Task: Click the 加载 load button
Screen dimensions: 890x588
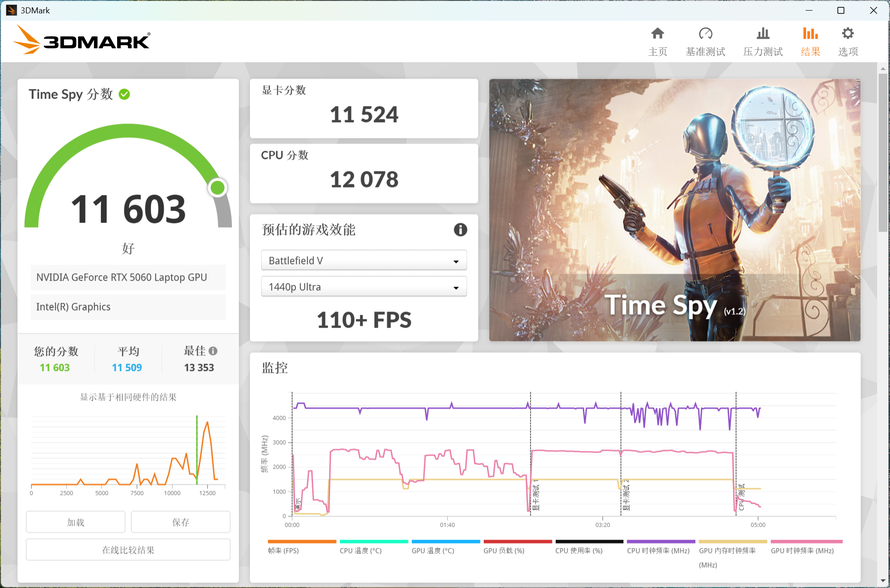Action: (75, 522)
